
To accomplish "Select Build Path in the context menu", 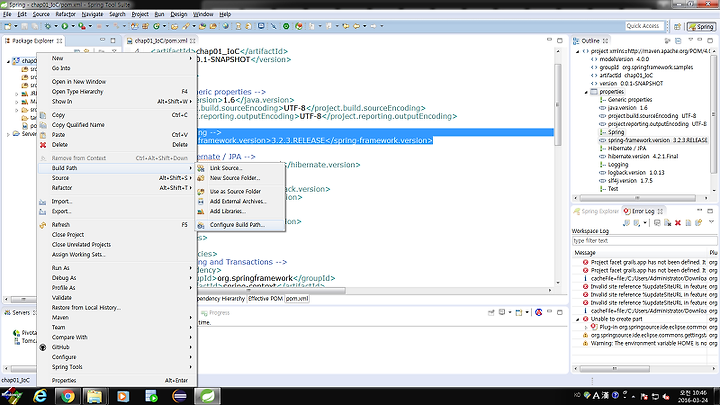I will coord(117,168).
